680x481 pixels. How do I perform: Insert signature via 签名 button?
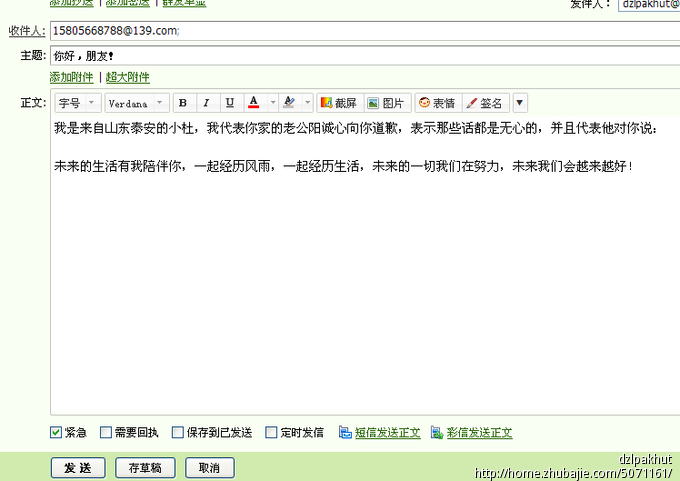click(485, 103)
